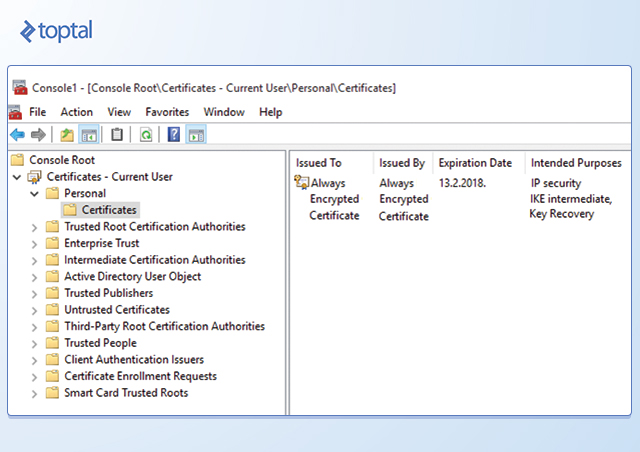This screenshot has width=640, height=452.
Task: Toggle Show/Hide Console Tree icon
Action: (89, 135)
